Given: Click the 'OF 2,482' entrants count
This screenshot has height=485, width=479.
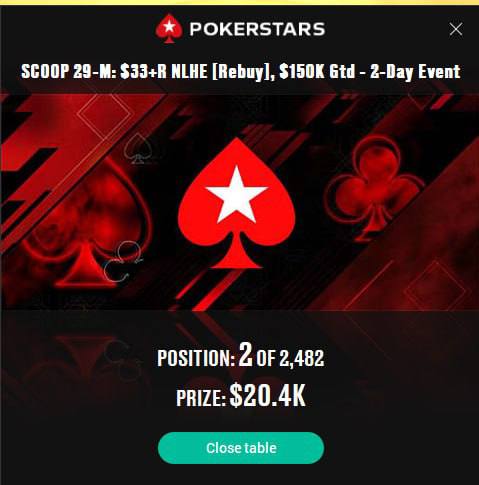Looking at the screenshot, I should coord(290,358).
